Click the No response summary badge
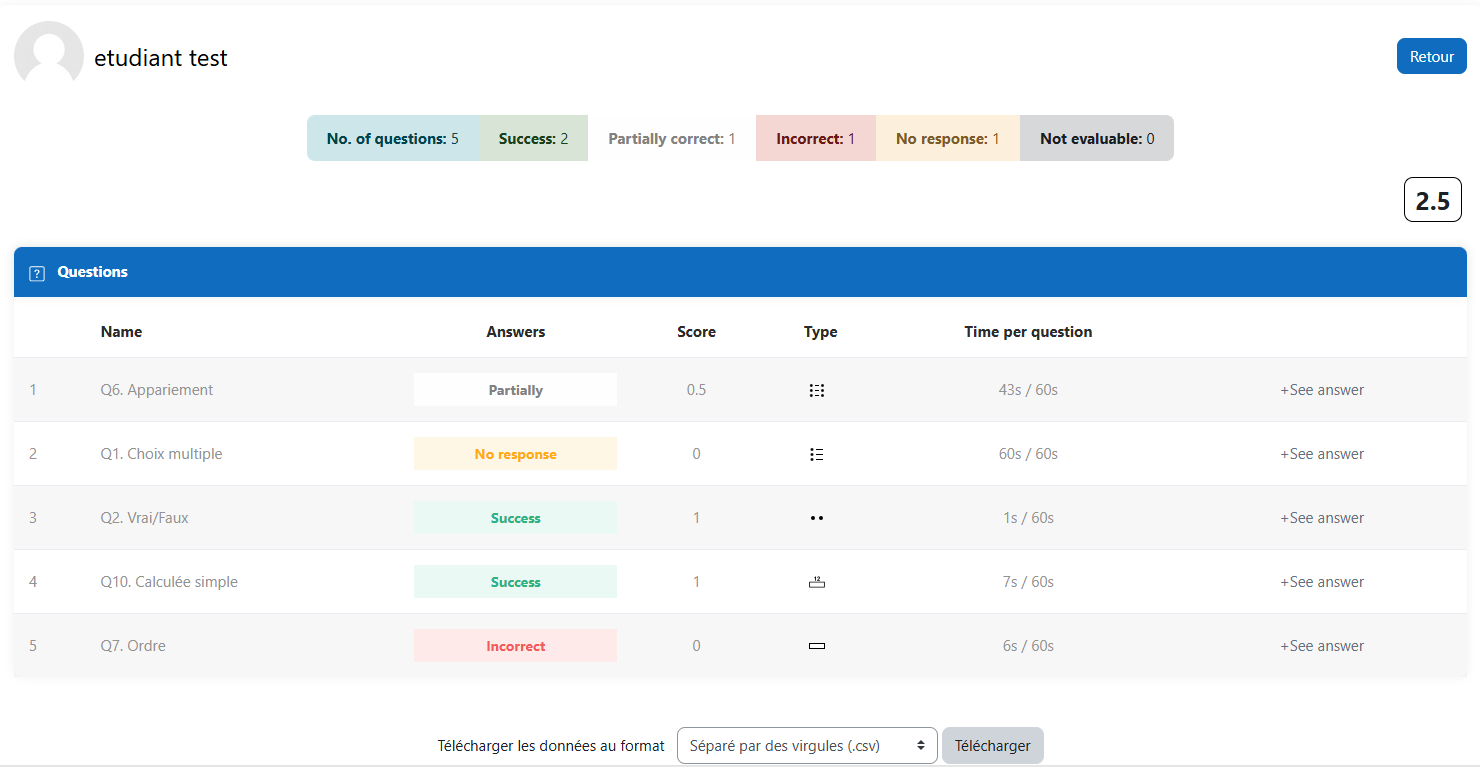Screen dimensions: 1480x767 point(947,139)
